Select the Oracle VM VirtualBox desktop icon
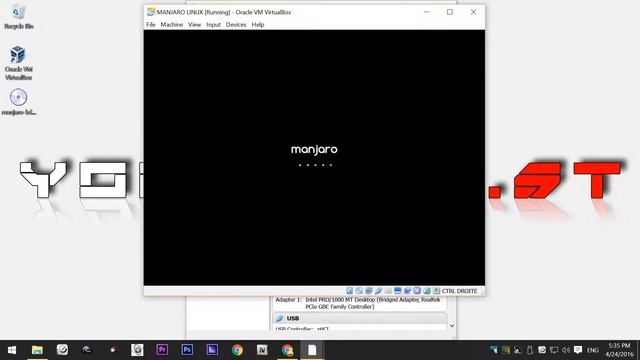Viewport: 640px width, 360px height. coord(18,63)
